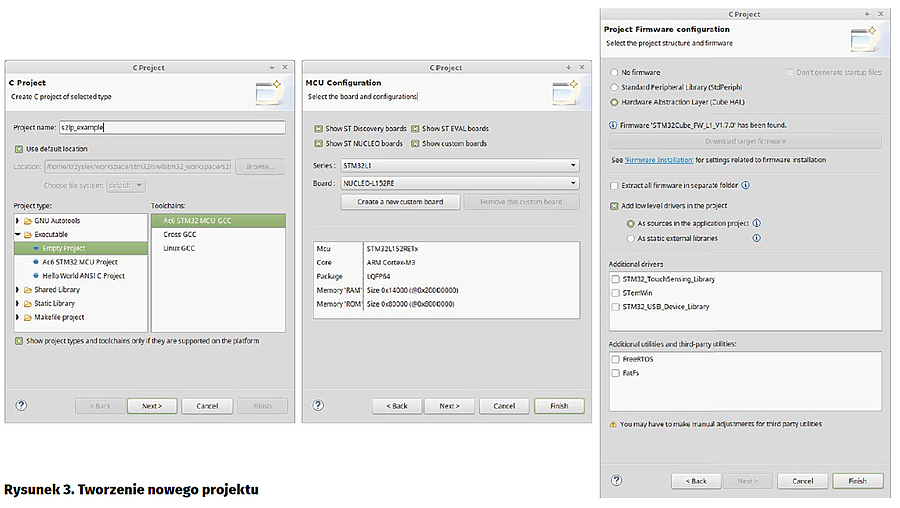This screenshot has width=900, height=508.
Task: Open the Board dropdown showing NUCLEO-L152RE
Action: [x=459, y=182]
